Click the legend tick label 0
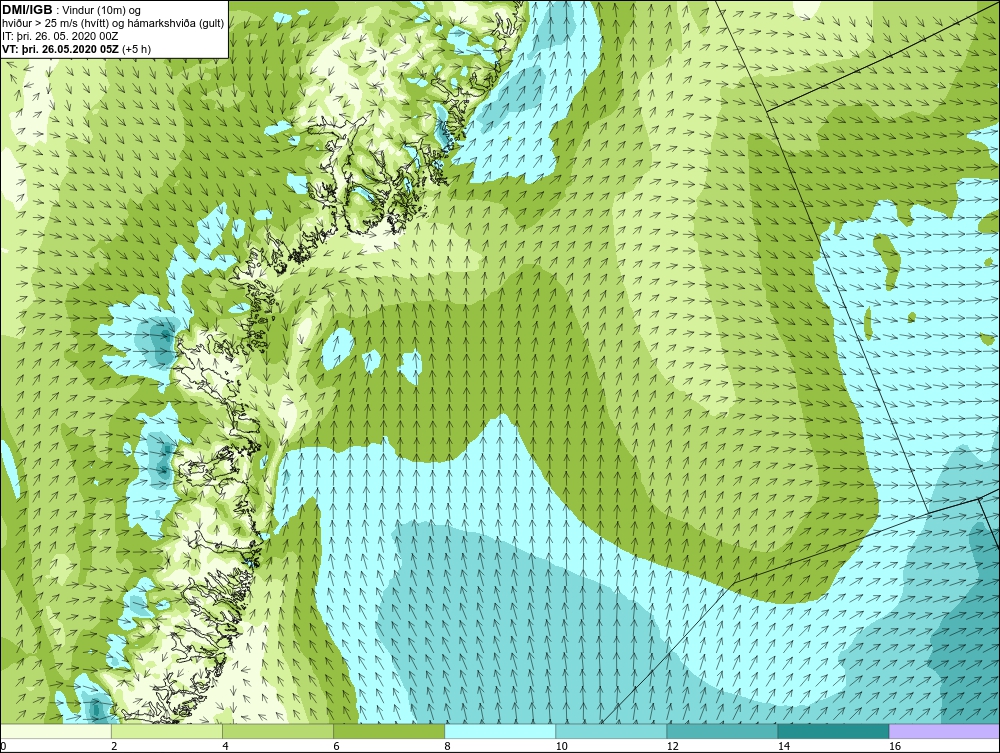 click(x=3, y=746)
